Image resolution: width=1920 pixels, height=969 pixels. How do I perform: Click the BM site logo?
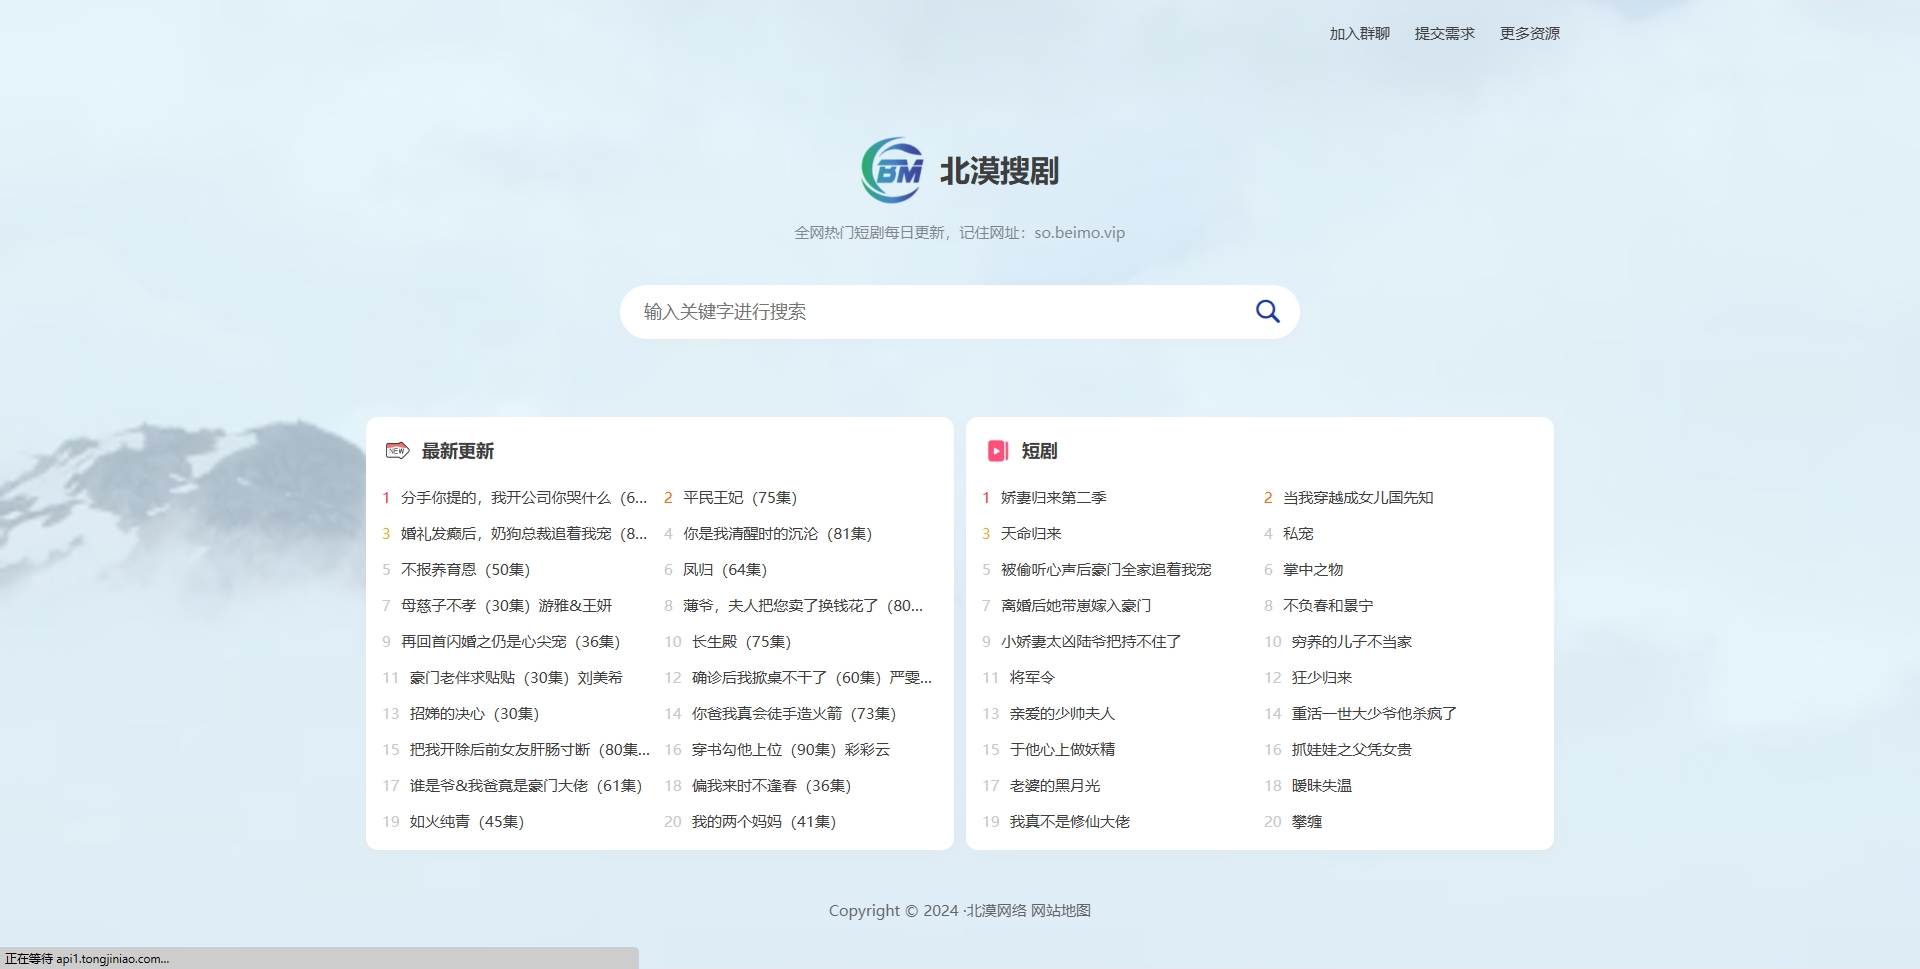tap(892, 170)
